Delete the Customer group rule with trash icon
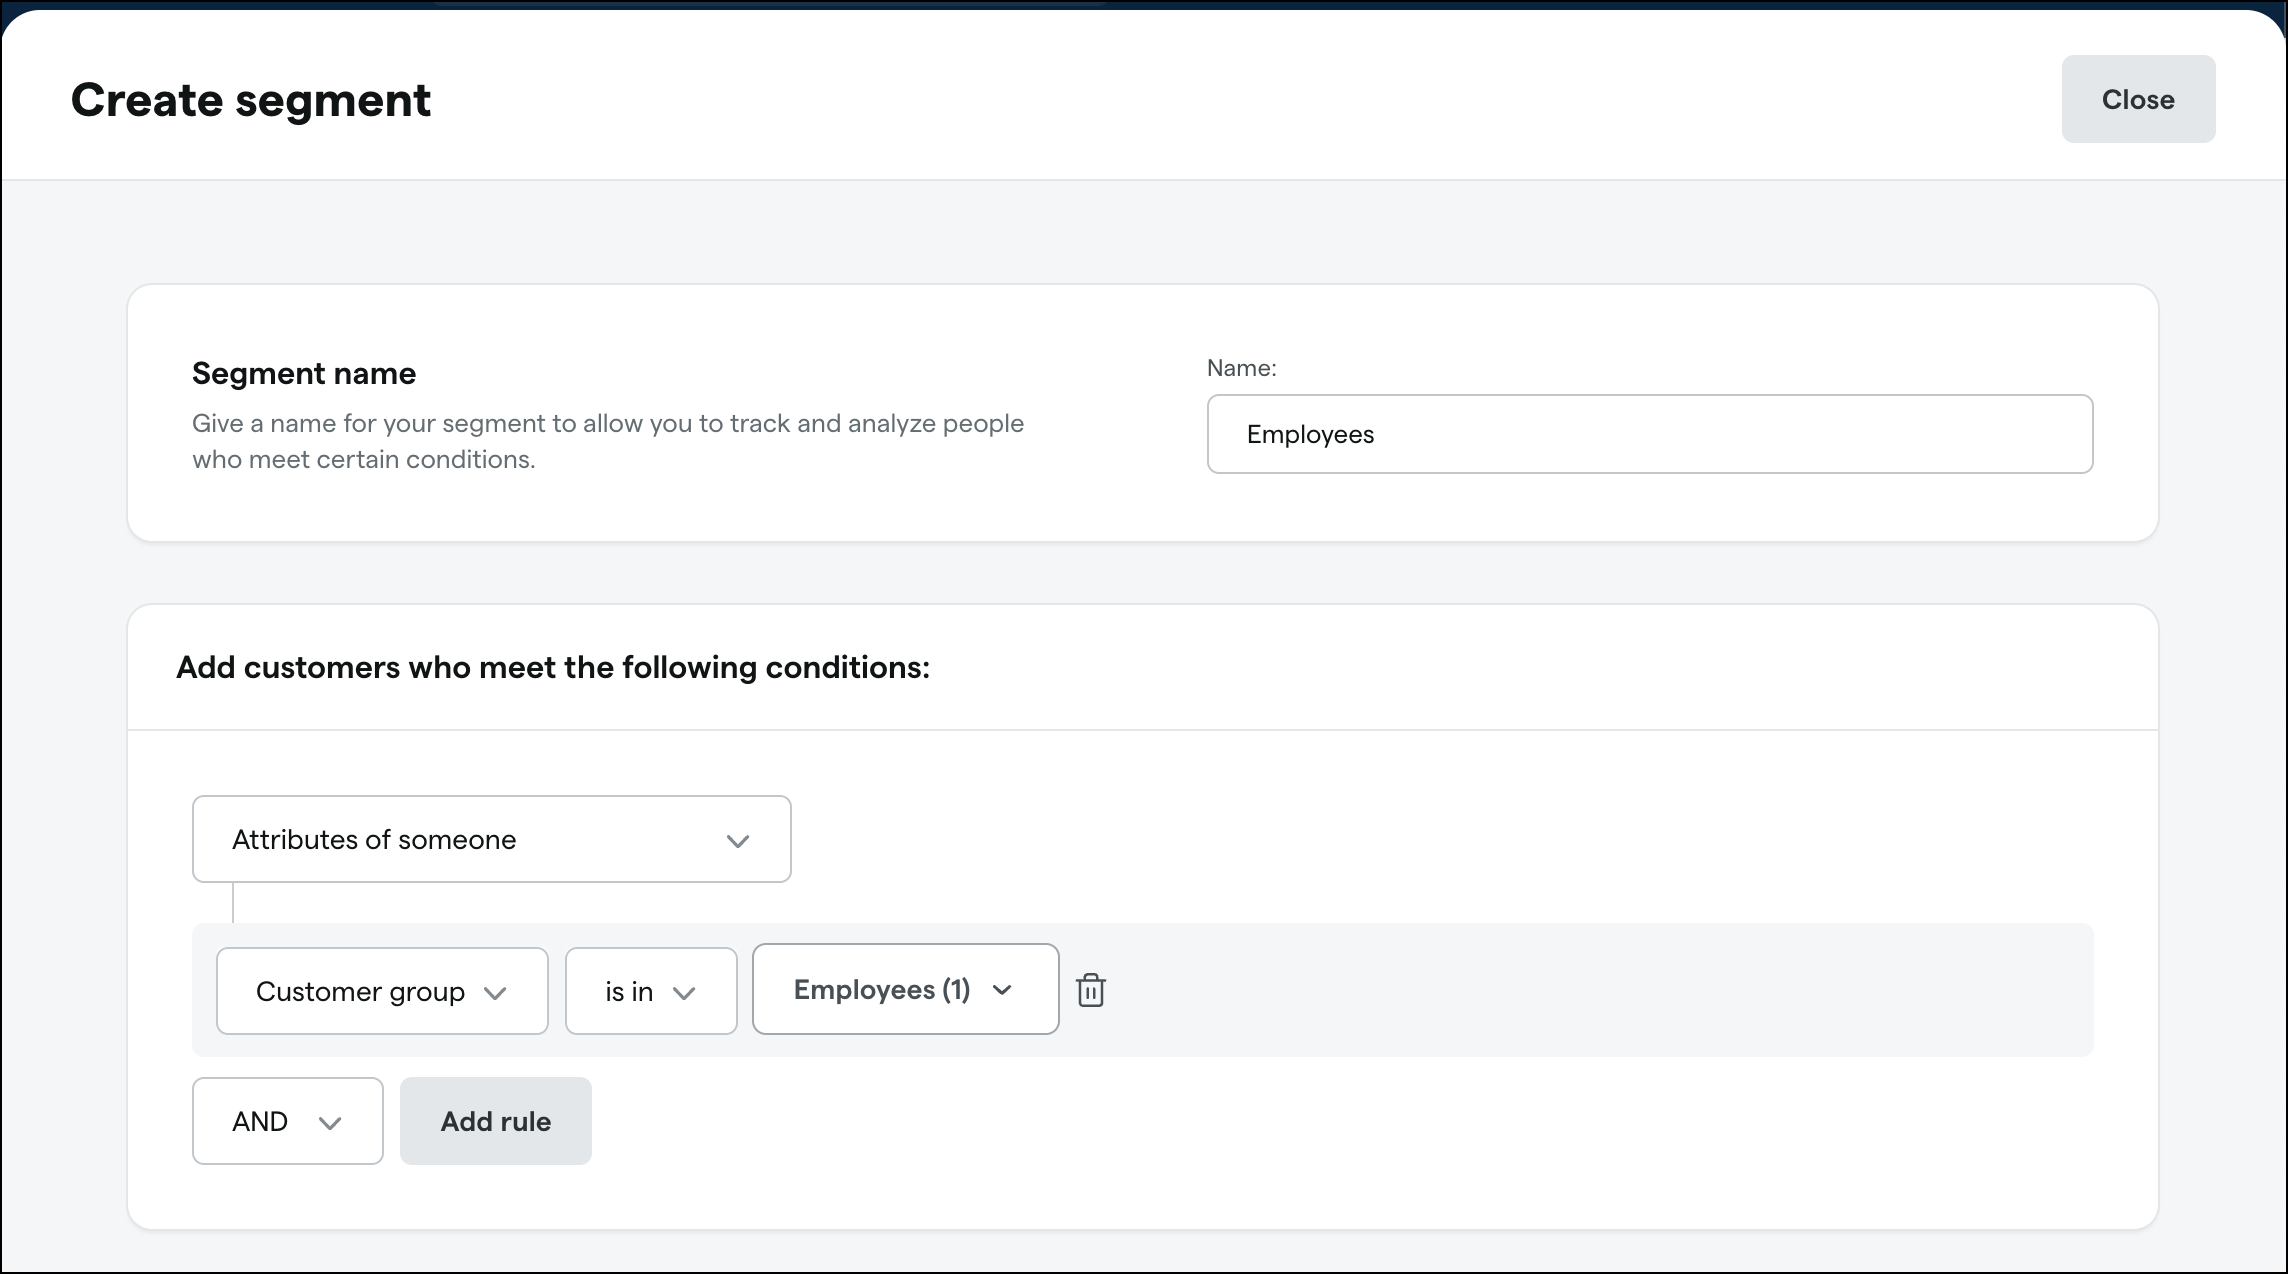The height and width of the screenshot is (1274, 2288). click(x=1090, y=990)
